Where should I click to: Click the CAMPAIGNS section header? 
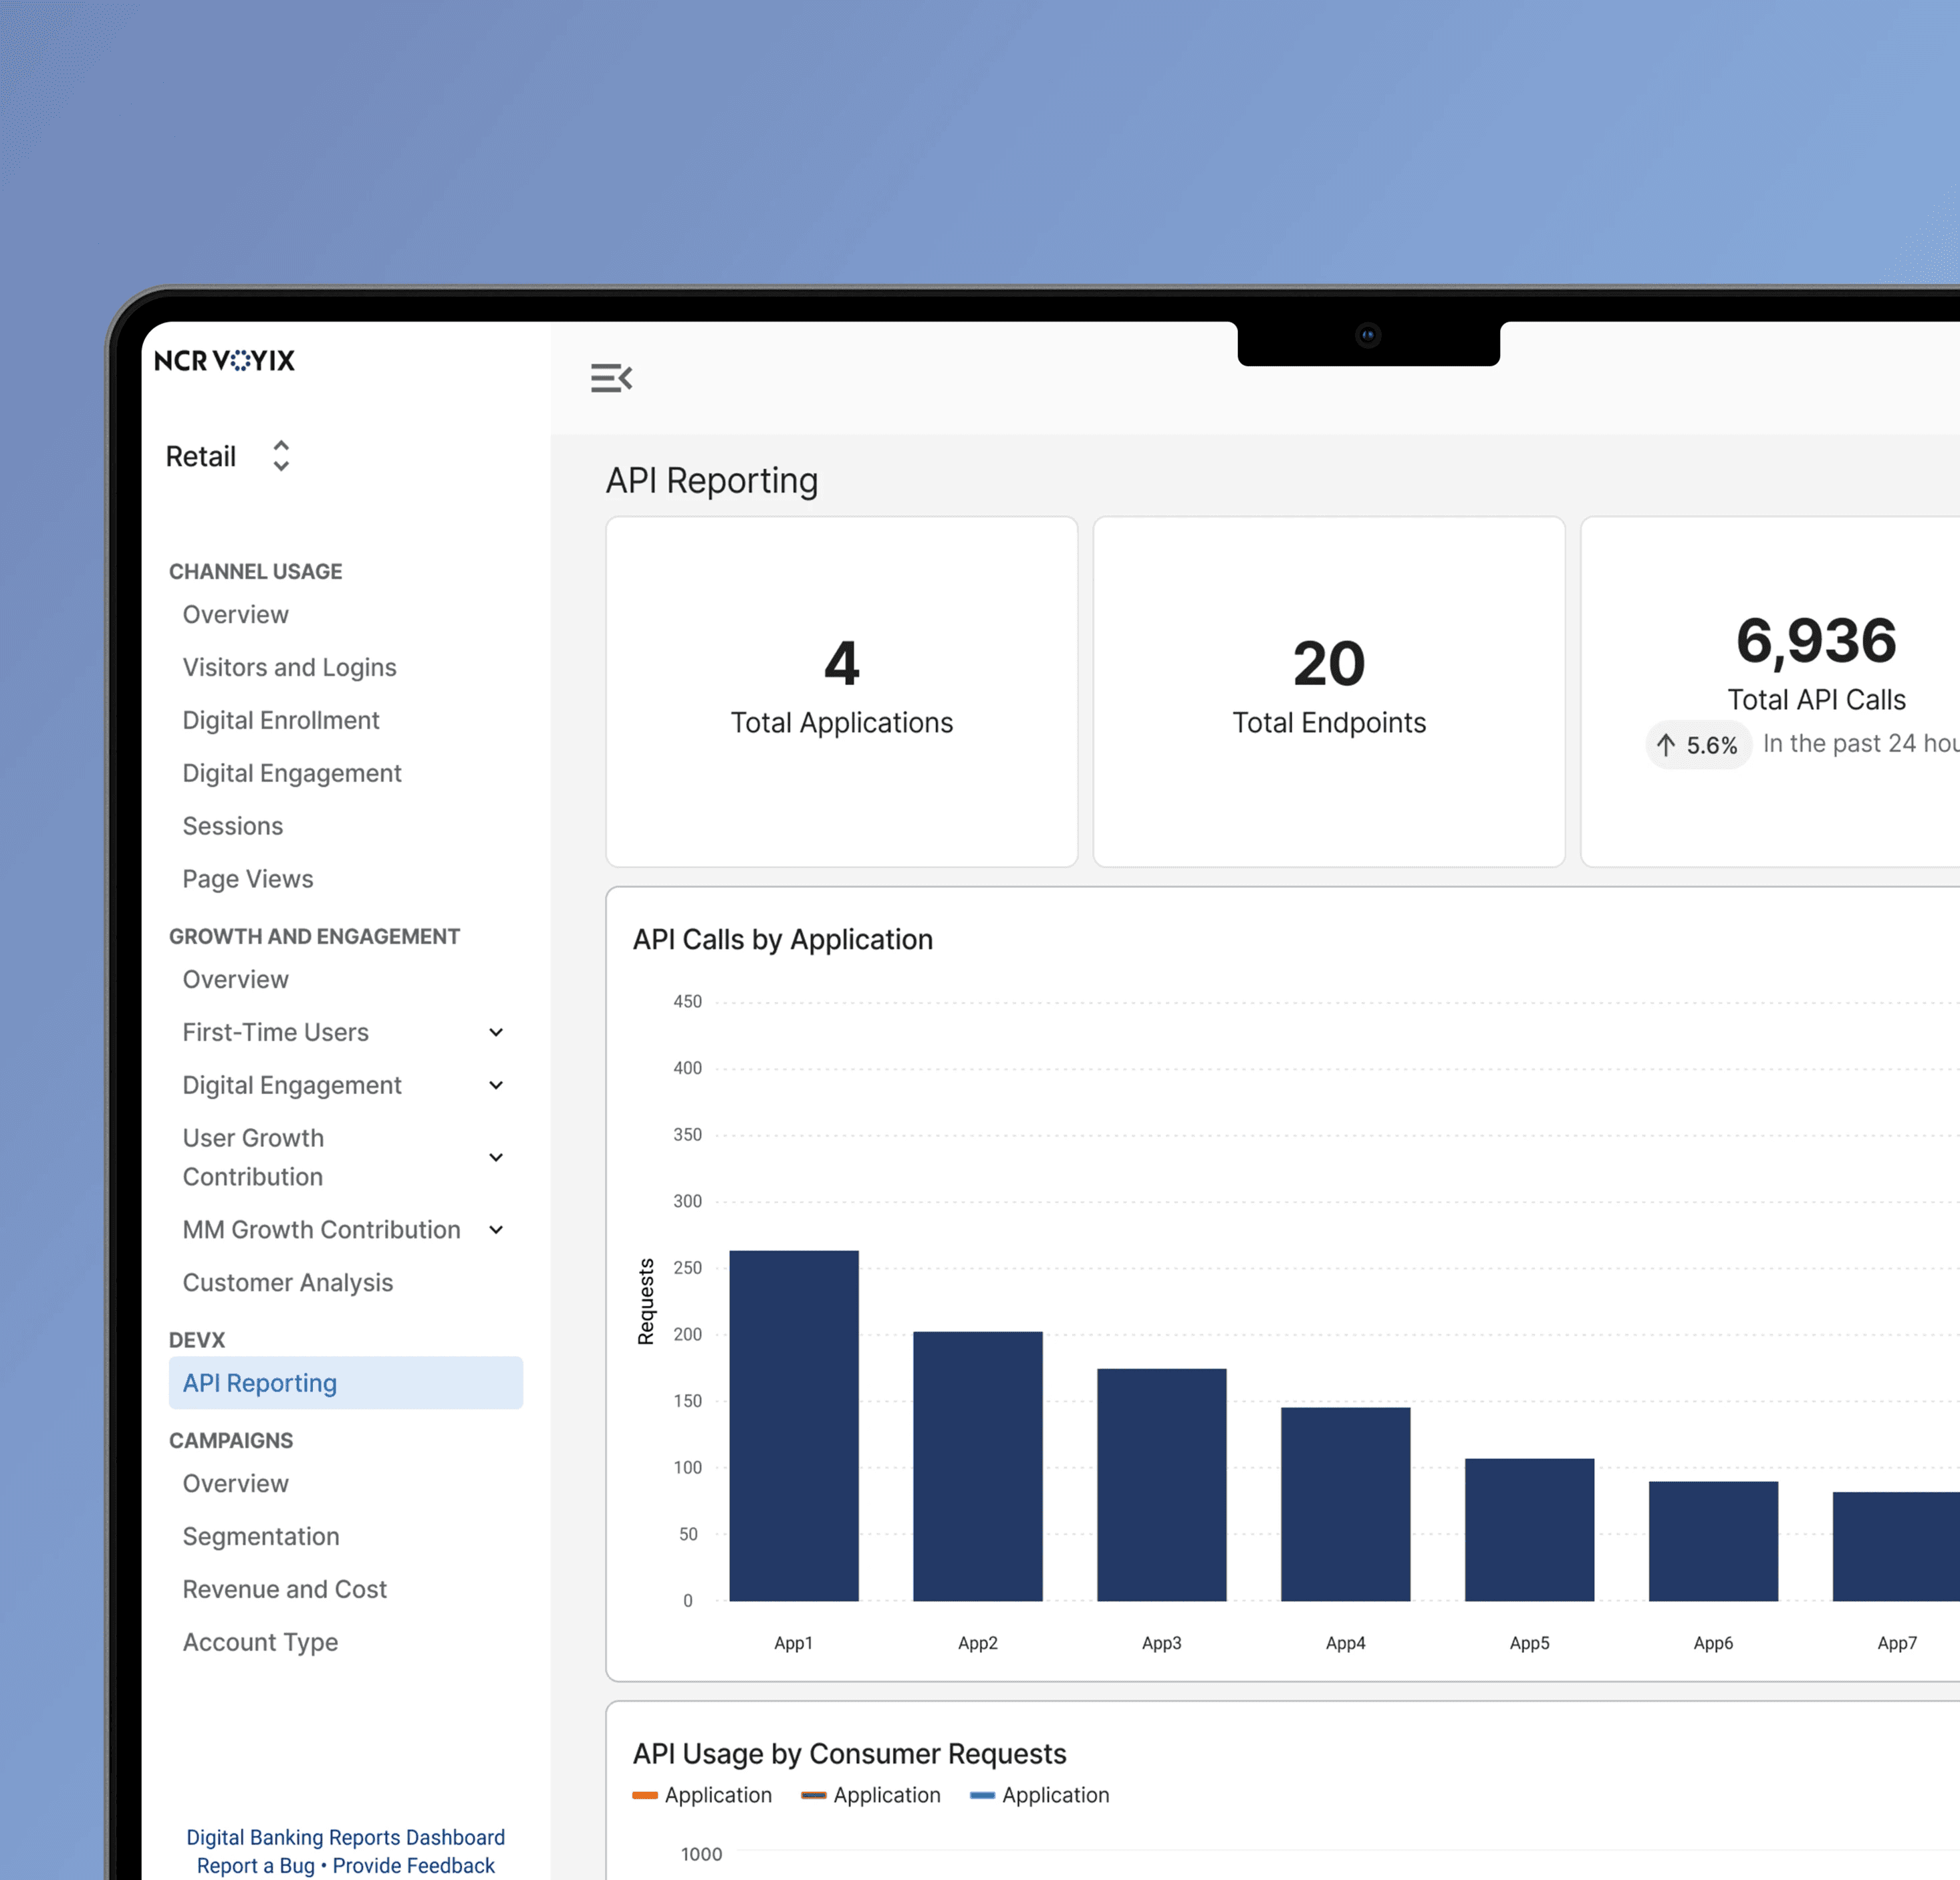pos(230,1440)
